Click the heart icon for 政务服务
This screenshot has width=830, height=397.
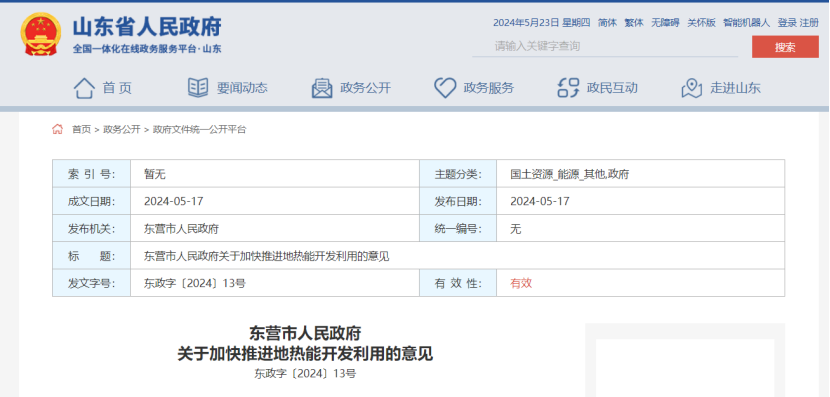445,88
